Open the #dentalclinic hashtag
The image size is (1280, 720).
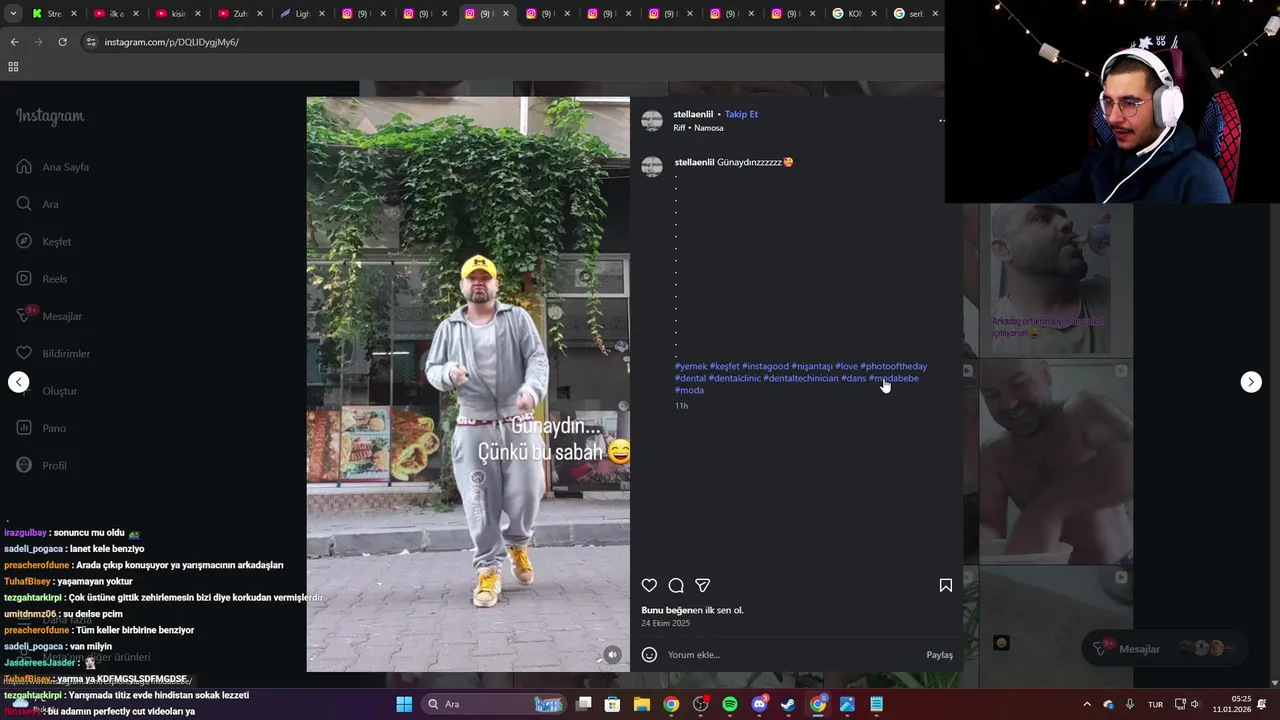coord(735,378)
